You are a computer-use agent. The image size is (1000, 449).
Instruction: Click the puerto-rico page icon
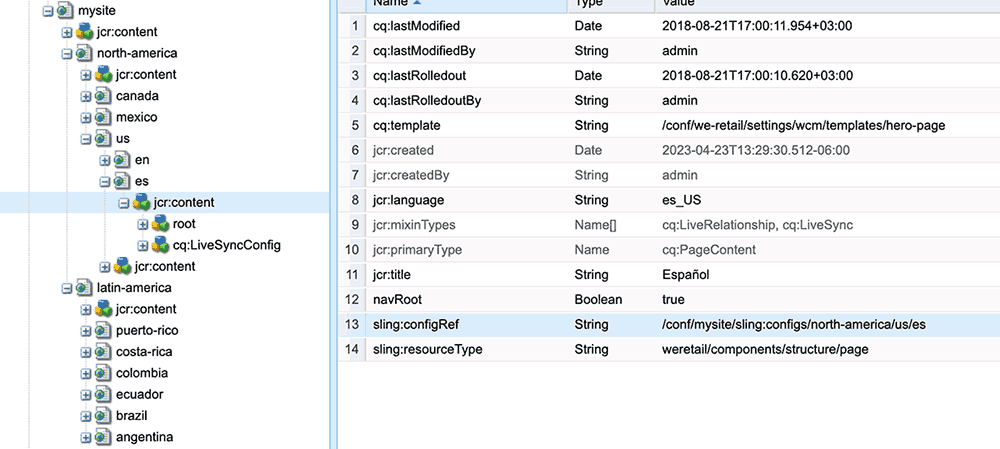103,331
